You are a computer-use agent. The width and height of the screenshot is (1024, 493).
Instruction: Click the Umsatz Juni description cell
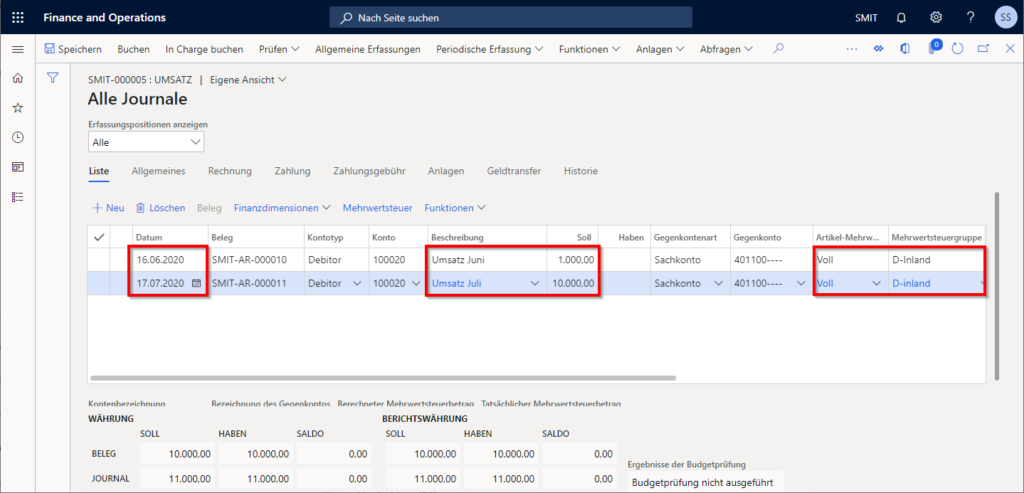[487, 259]
